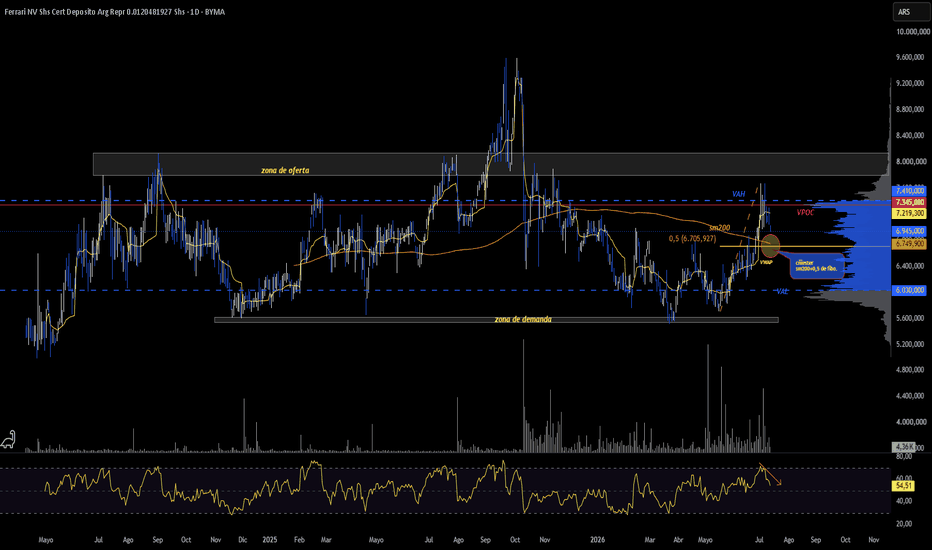Select the VAL line label
932x550 pixels.
pos(782,291)
